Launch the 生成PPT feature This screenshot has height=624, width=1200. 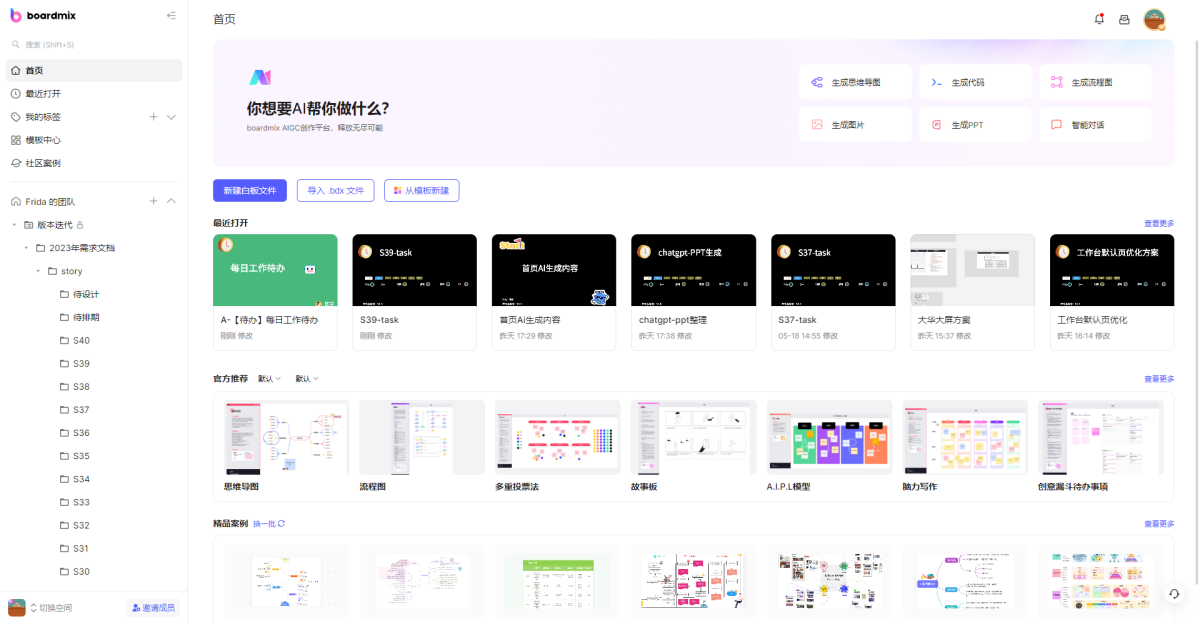pos(975,124)
